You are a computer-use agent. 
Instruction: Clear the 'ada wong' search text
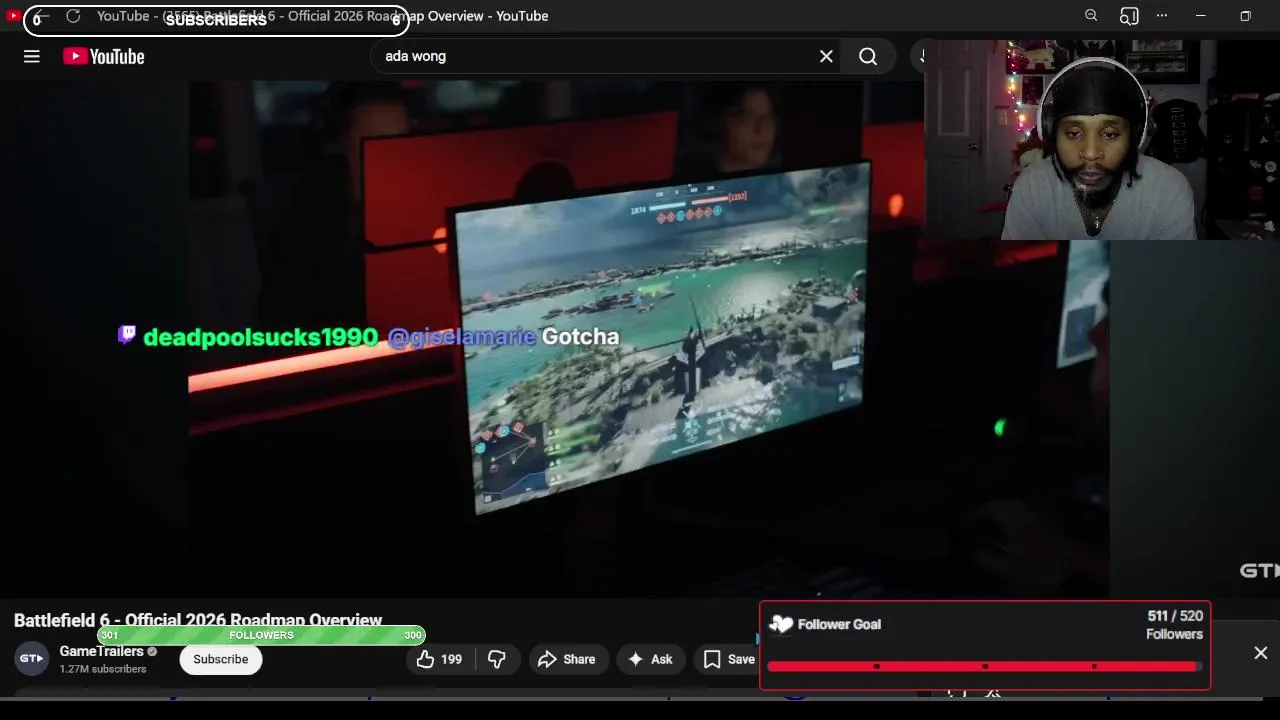coord(826,57)
